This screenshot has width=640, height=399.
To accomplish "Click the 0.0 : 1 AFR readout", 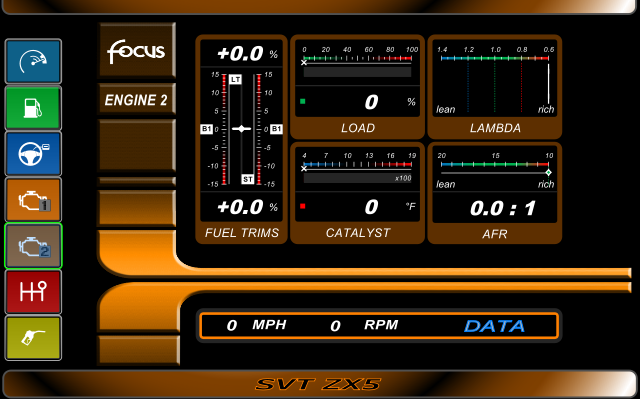I will (503, 208).
